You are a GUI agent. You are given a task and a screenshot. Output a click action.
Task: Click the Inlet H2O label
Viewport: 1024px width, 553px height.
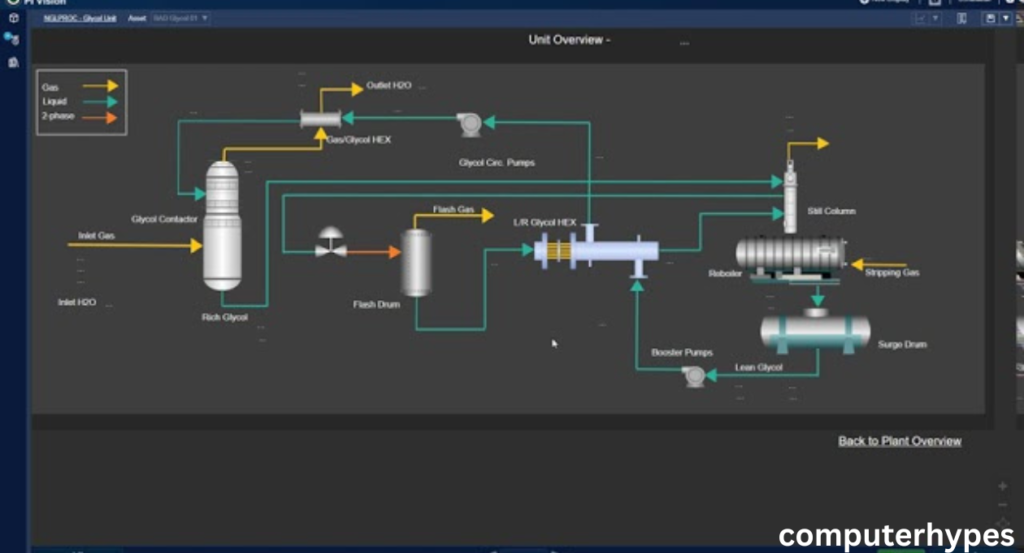(76, 302)
